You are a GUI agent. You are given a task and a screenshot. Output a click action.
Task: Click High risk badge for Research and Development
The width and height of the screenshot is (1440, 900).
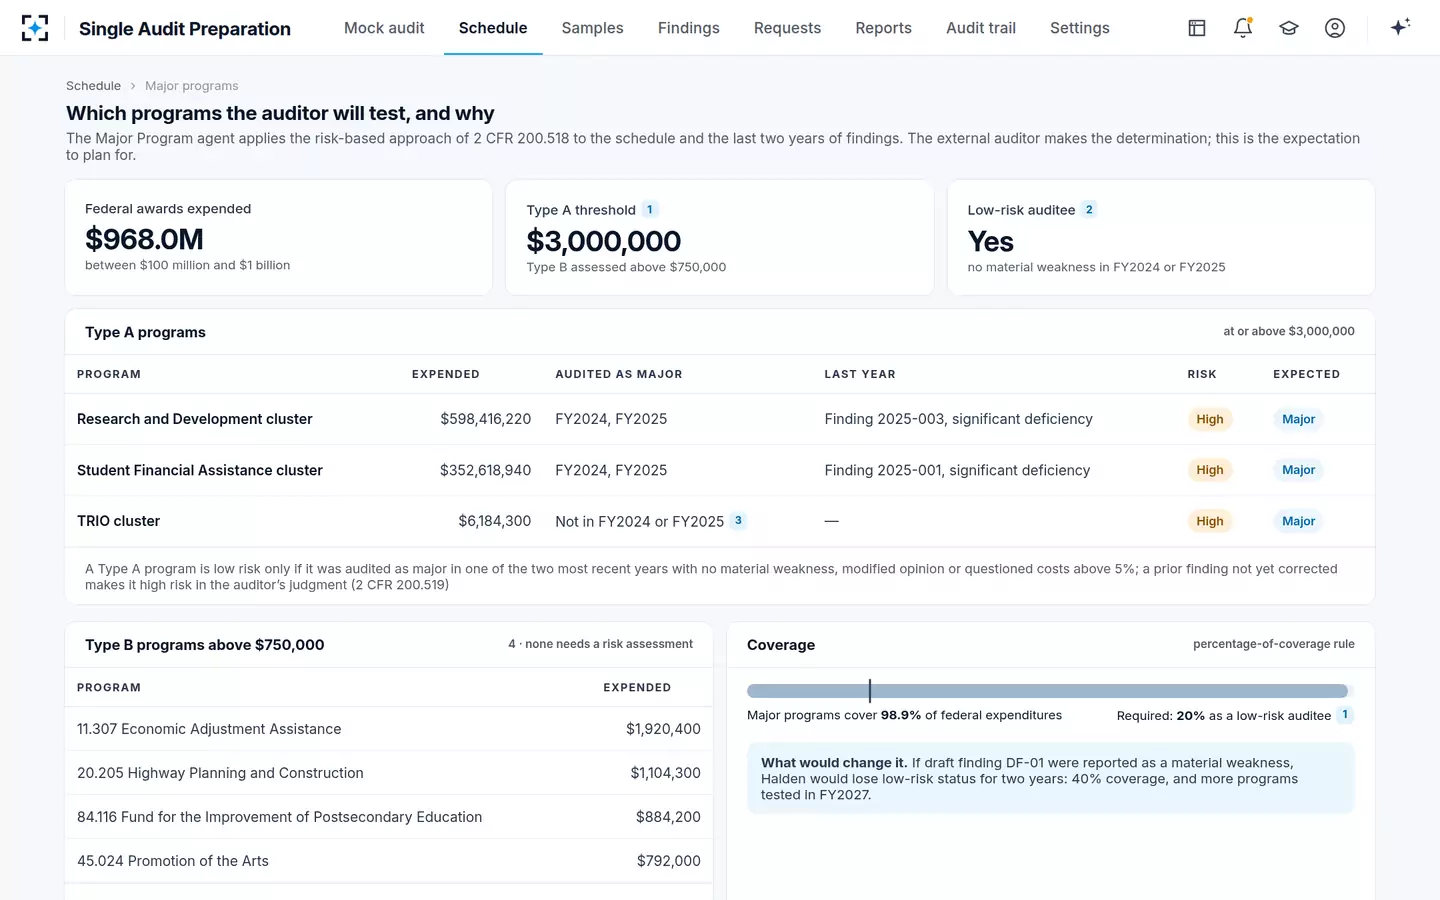pyautogui.click(x=1210, y=420)
